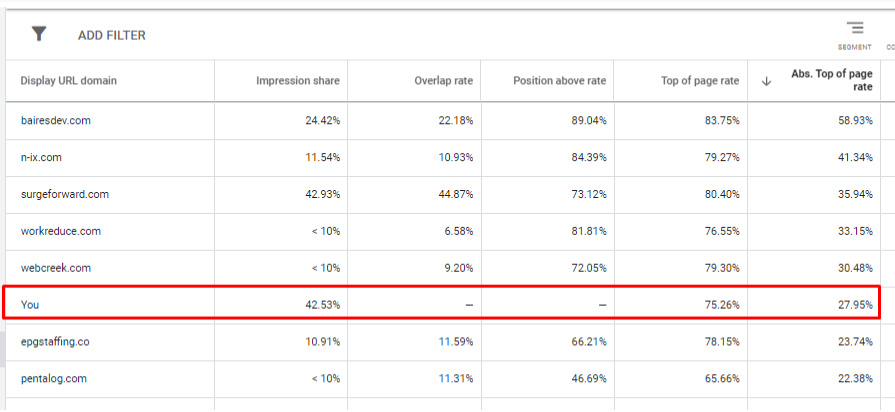
Task: Click surgeforward.com in the table
Action: (65, 194)
